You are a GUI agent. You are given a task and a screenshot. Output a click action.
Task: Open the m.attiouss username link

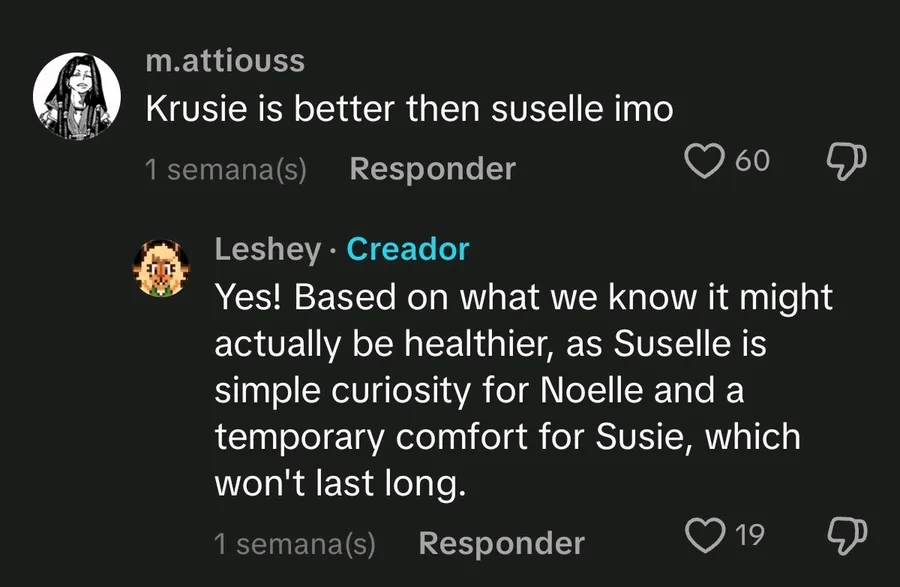[x=225, y=61]
